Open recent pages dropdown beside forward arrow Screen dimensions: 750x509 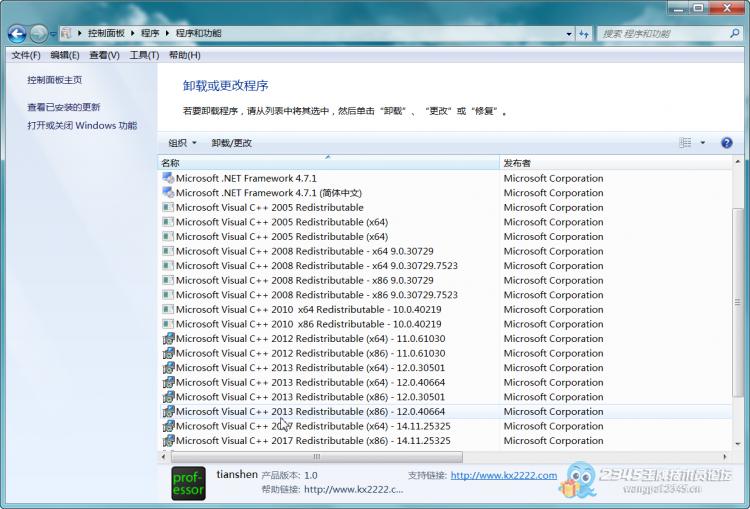pyautogui.click(x=53, y=34)
